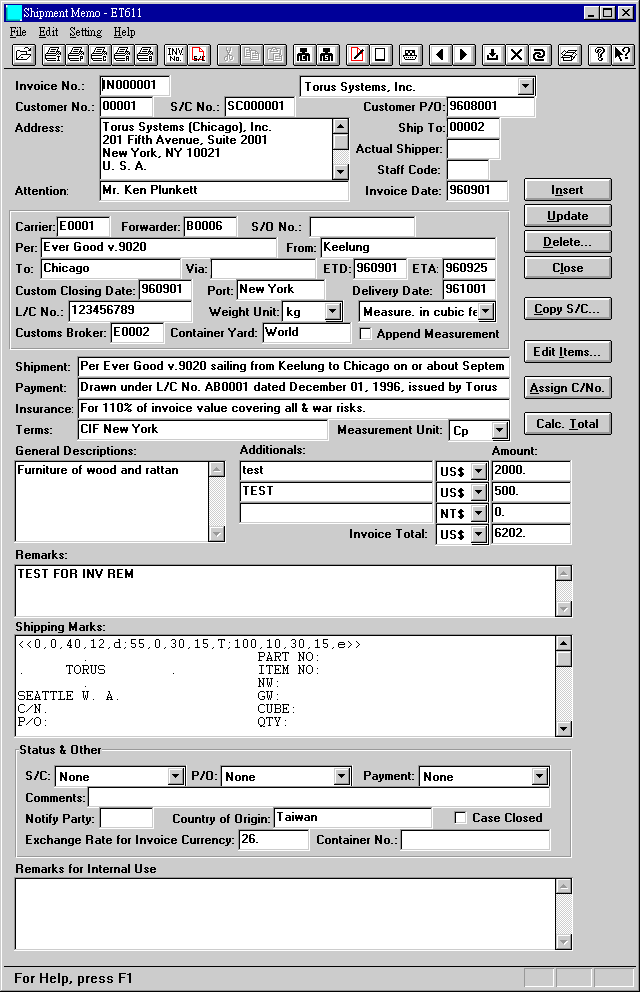Screen dimensions: 640x992
Task: Go to previous record with left arrow
Action: [440, 54]
